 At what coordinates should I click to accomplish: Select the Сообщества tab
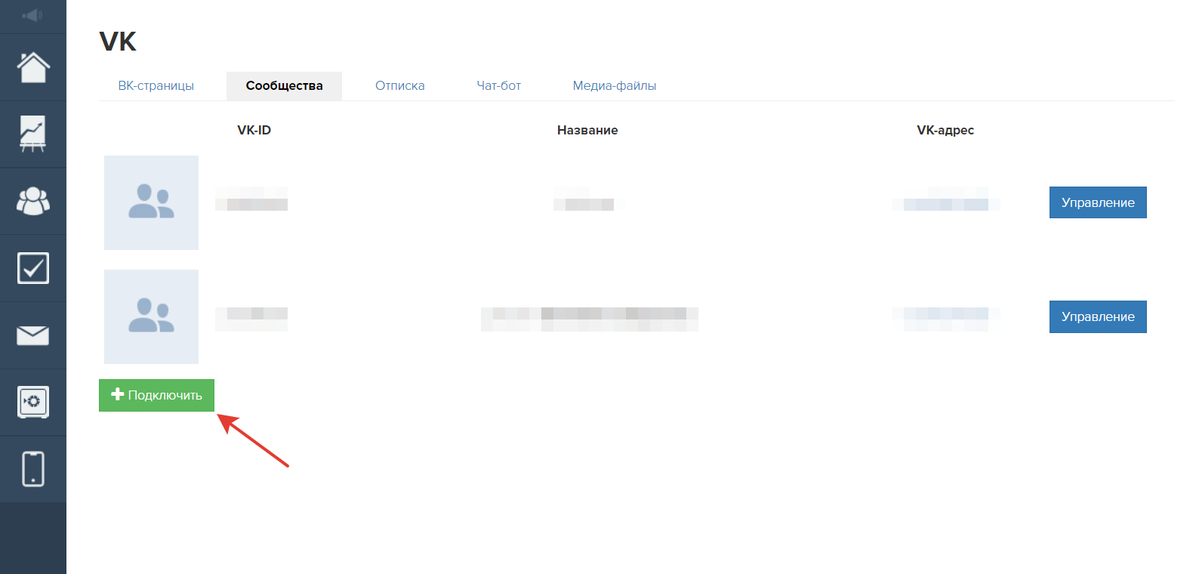pos(284,86)
